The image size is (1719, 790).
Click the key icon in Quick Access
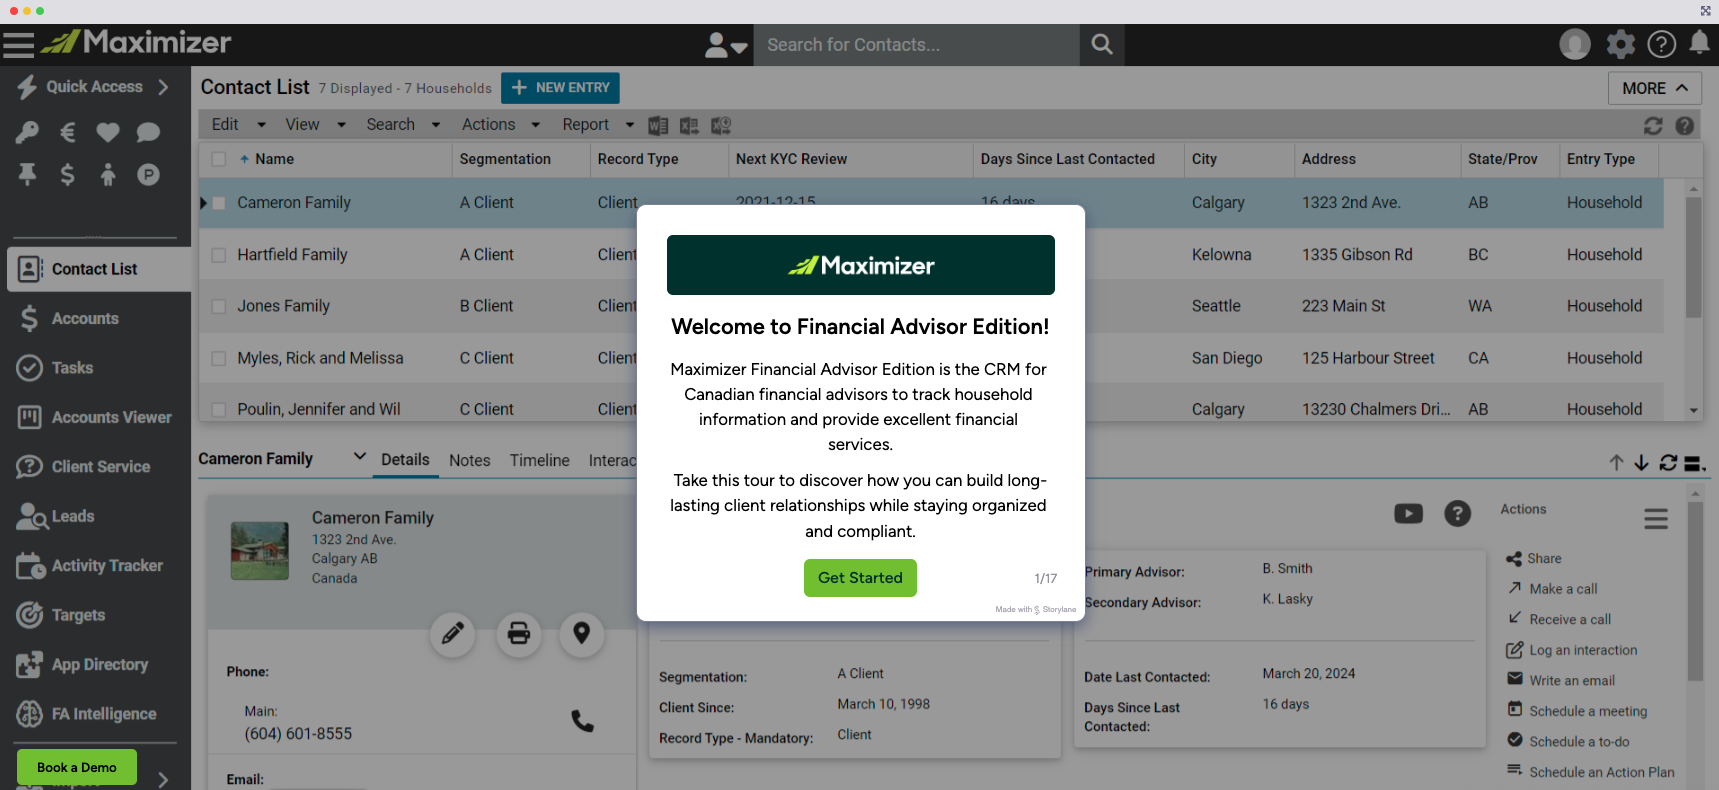(x=27, y=132)
